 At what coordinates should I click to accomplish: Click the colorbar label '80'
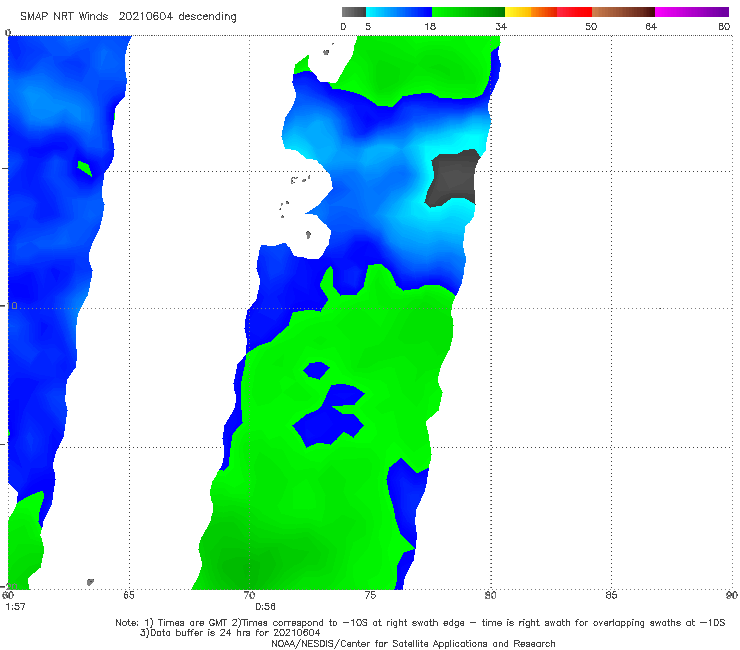724,27
